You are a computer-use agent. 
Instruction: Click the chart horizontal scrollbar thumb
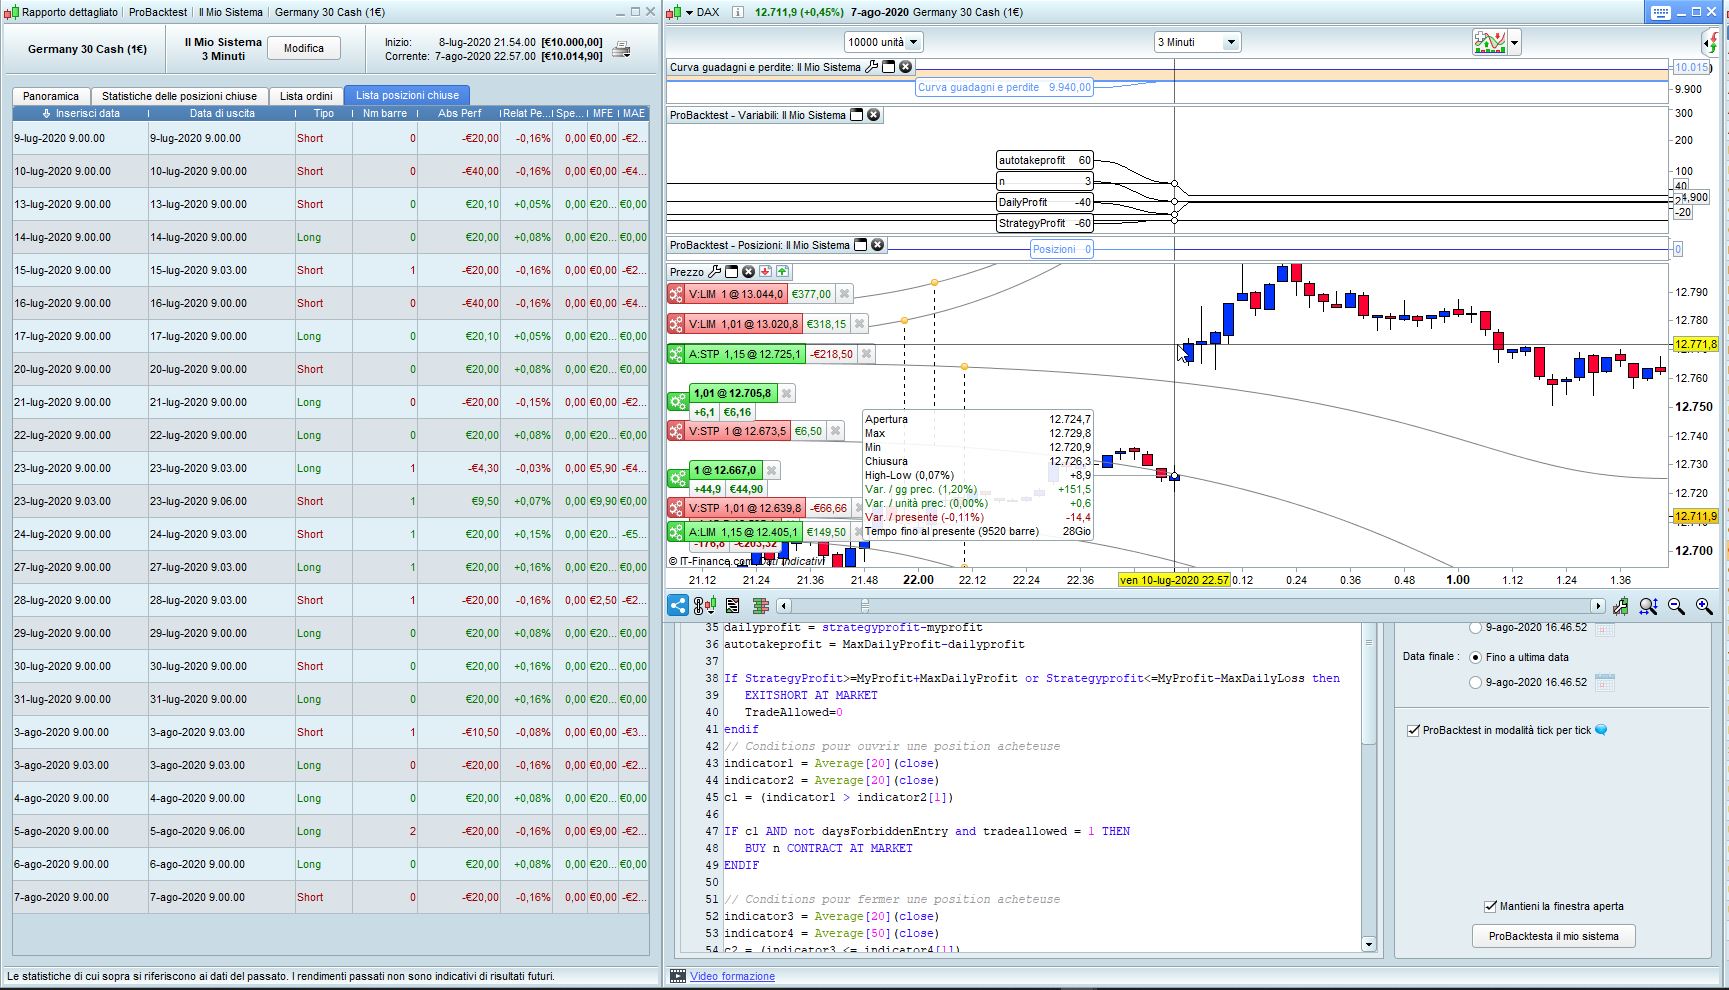pos(865,606)
